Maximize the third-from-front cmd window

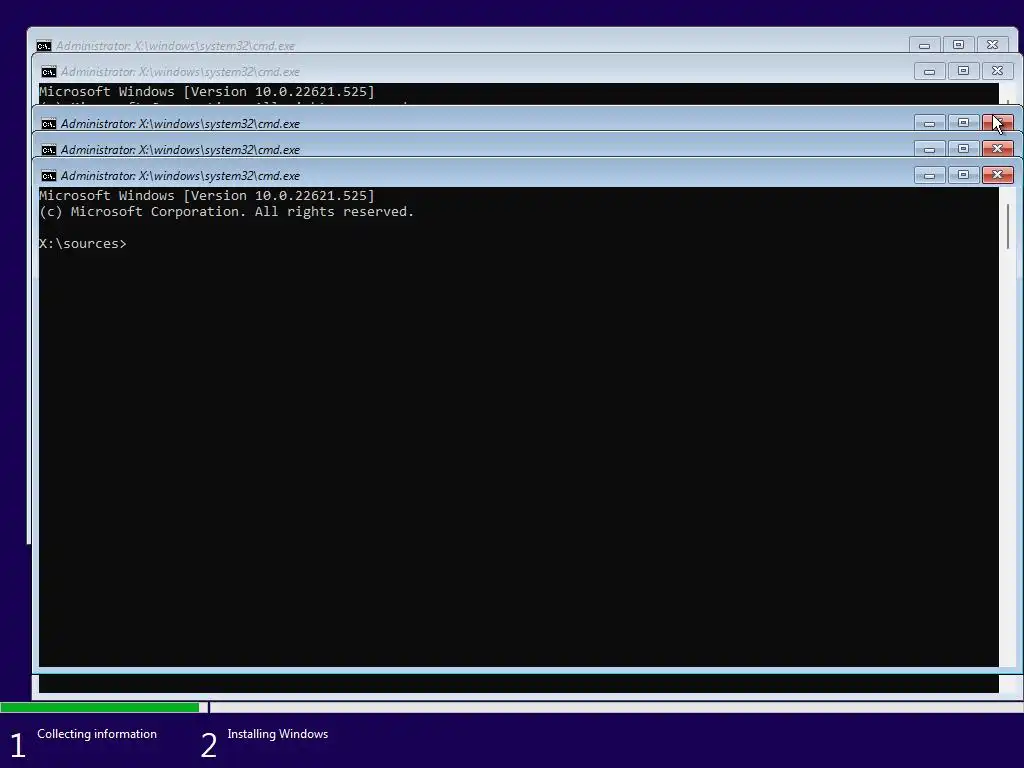click(963, 123)
